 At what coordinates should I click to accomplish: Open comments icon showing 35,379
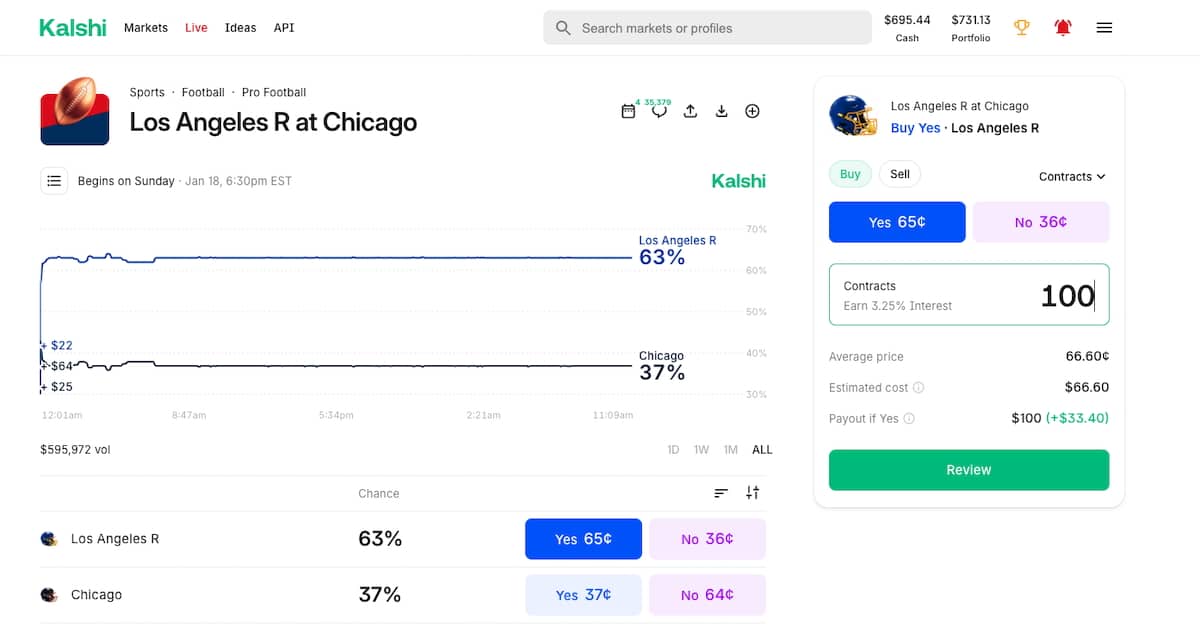pyautogui.click(x=659, y=110)
